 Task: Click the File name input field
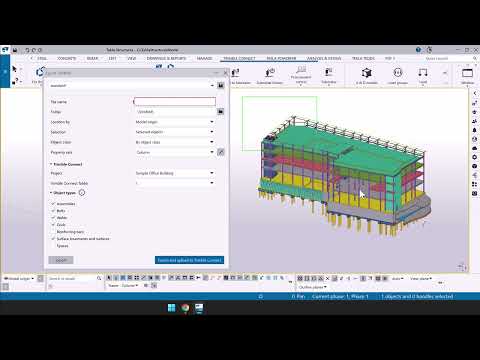(175, 102)
